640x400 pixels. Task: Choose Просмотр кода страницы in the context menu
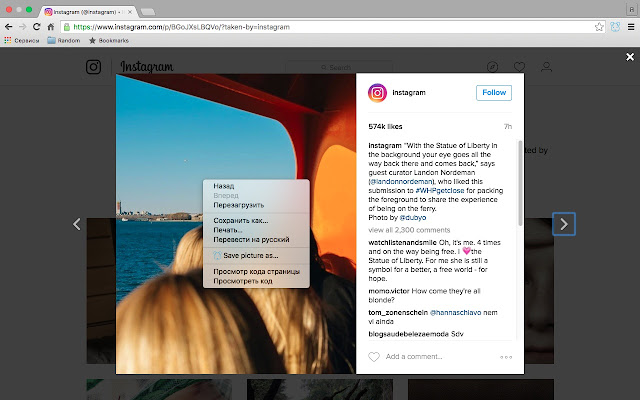click(256, 271)
